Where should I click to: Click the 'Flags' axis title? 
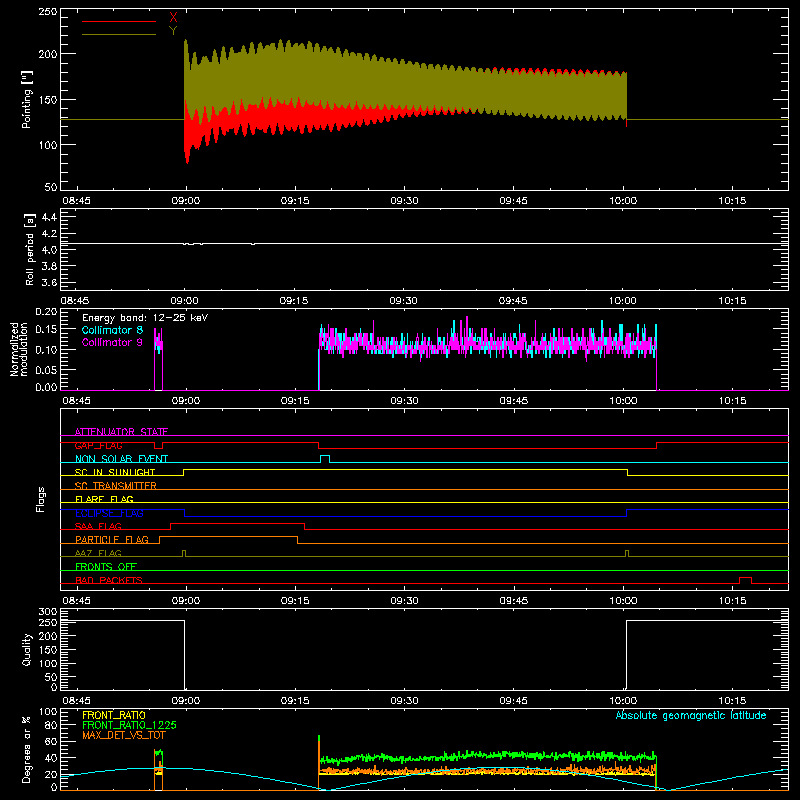40,499
